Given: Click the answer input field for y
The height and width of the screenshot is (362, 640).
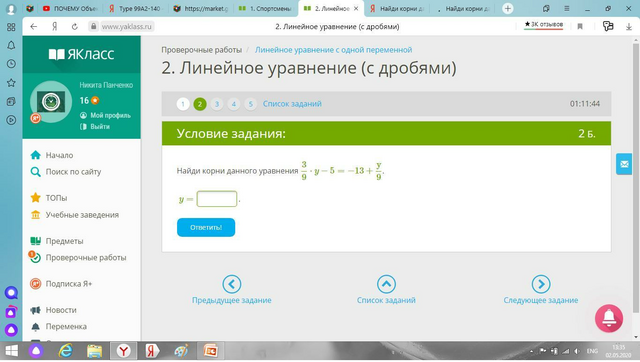Looking at the screenshot, I should point(217,199).
